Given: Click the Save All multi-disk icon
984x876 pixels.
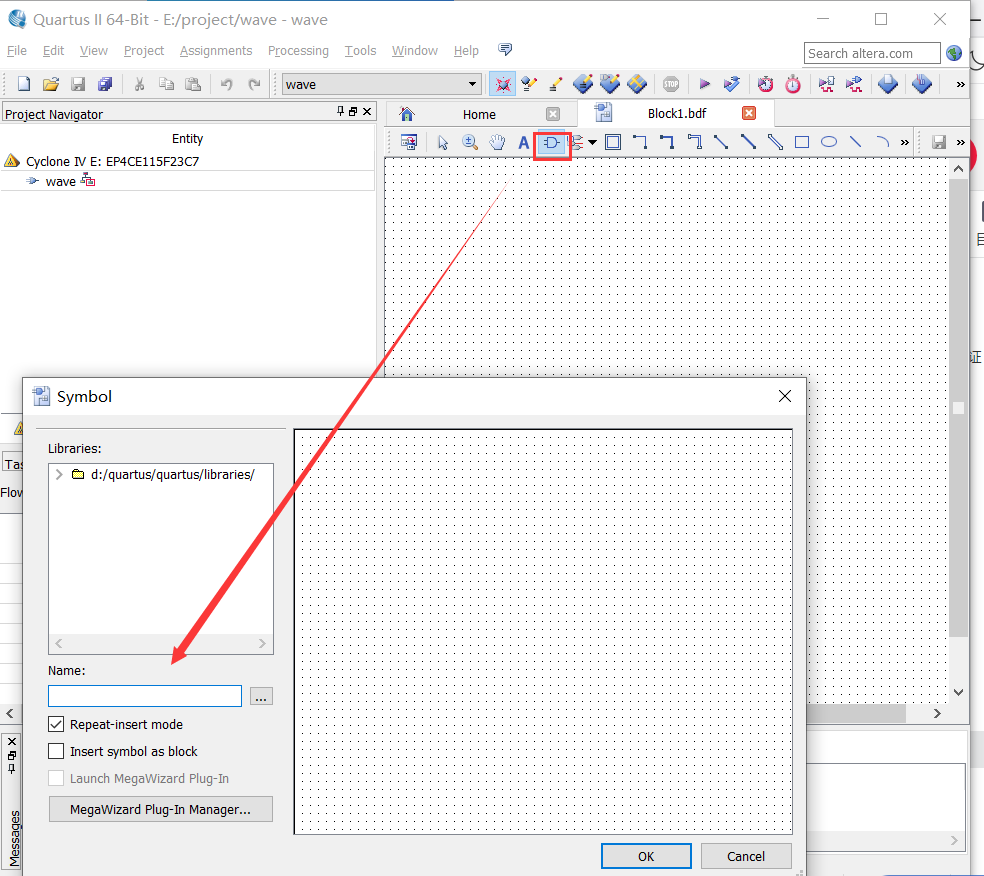Looking at the screenshot, I should [105, 84].
